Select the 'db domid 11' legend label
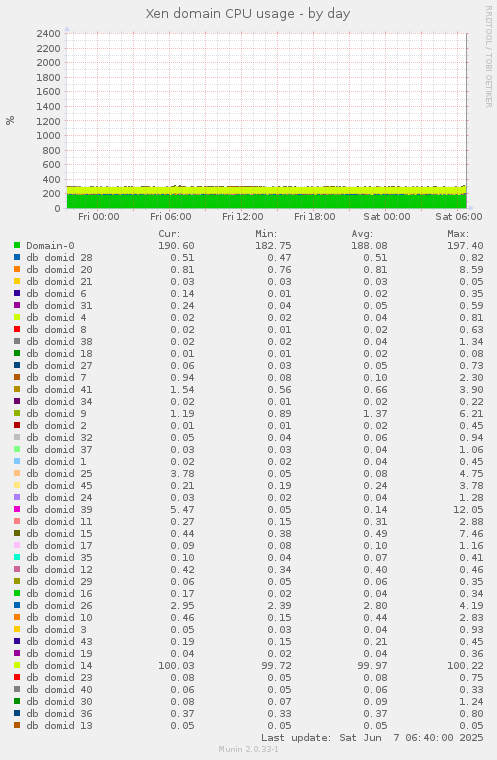Screen dimensions: 497x760 point(59,522)
